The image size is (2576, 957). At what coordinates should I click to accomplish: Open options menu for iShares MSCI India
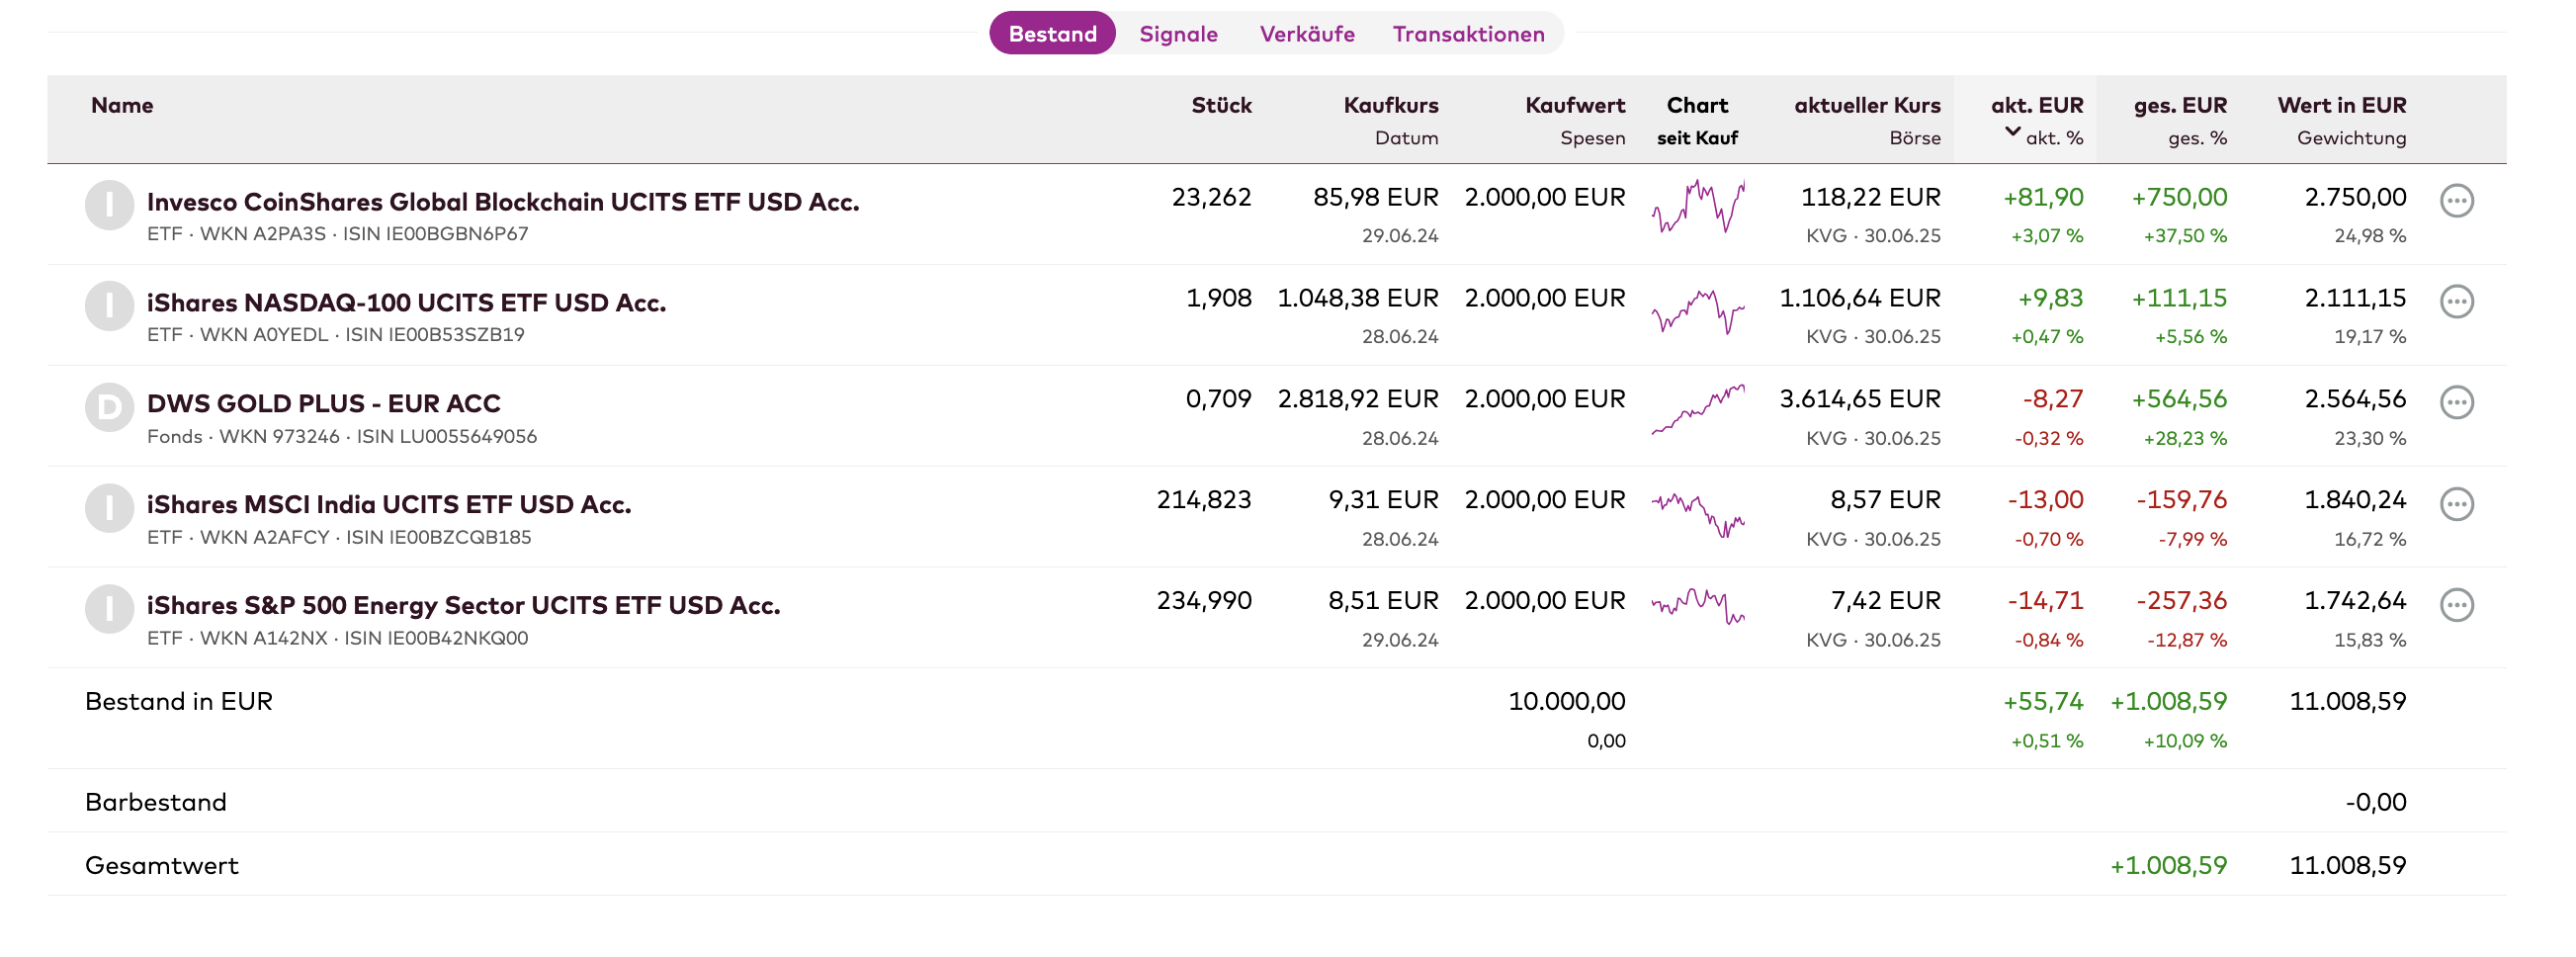click(2456, 504)
